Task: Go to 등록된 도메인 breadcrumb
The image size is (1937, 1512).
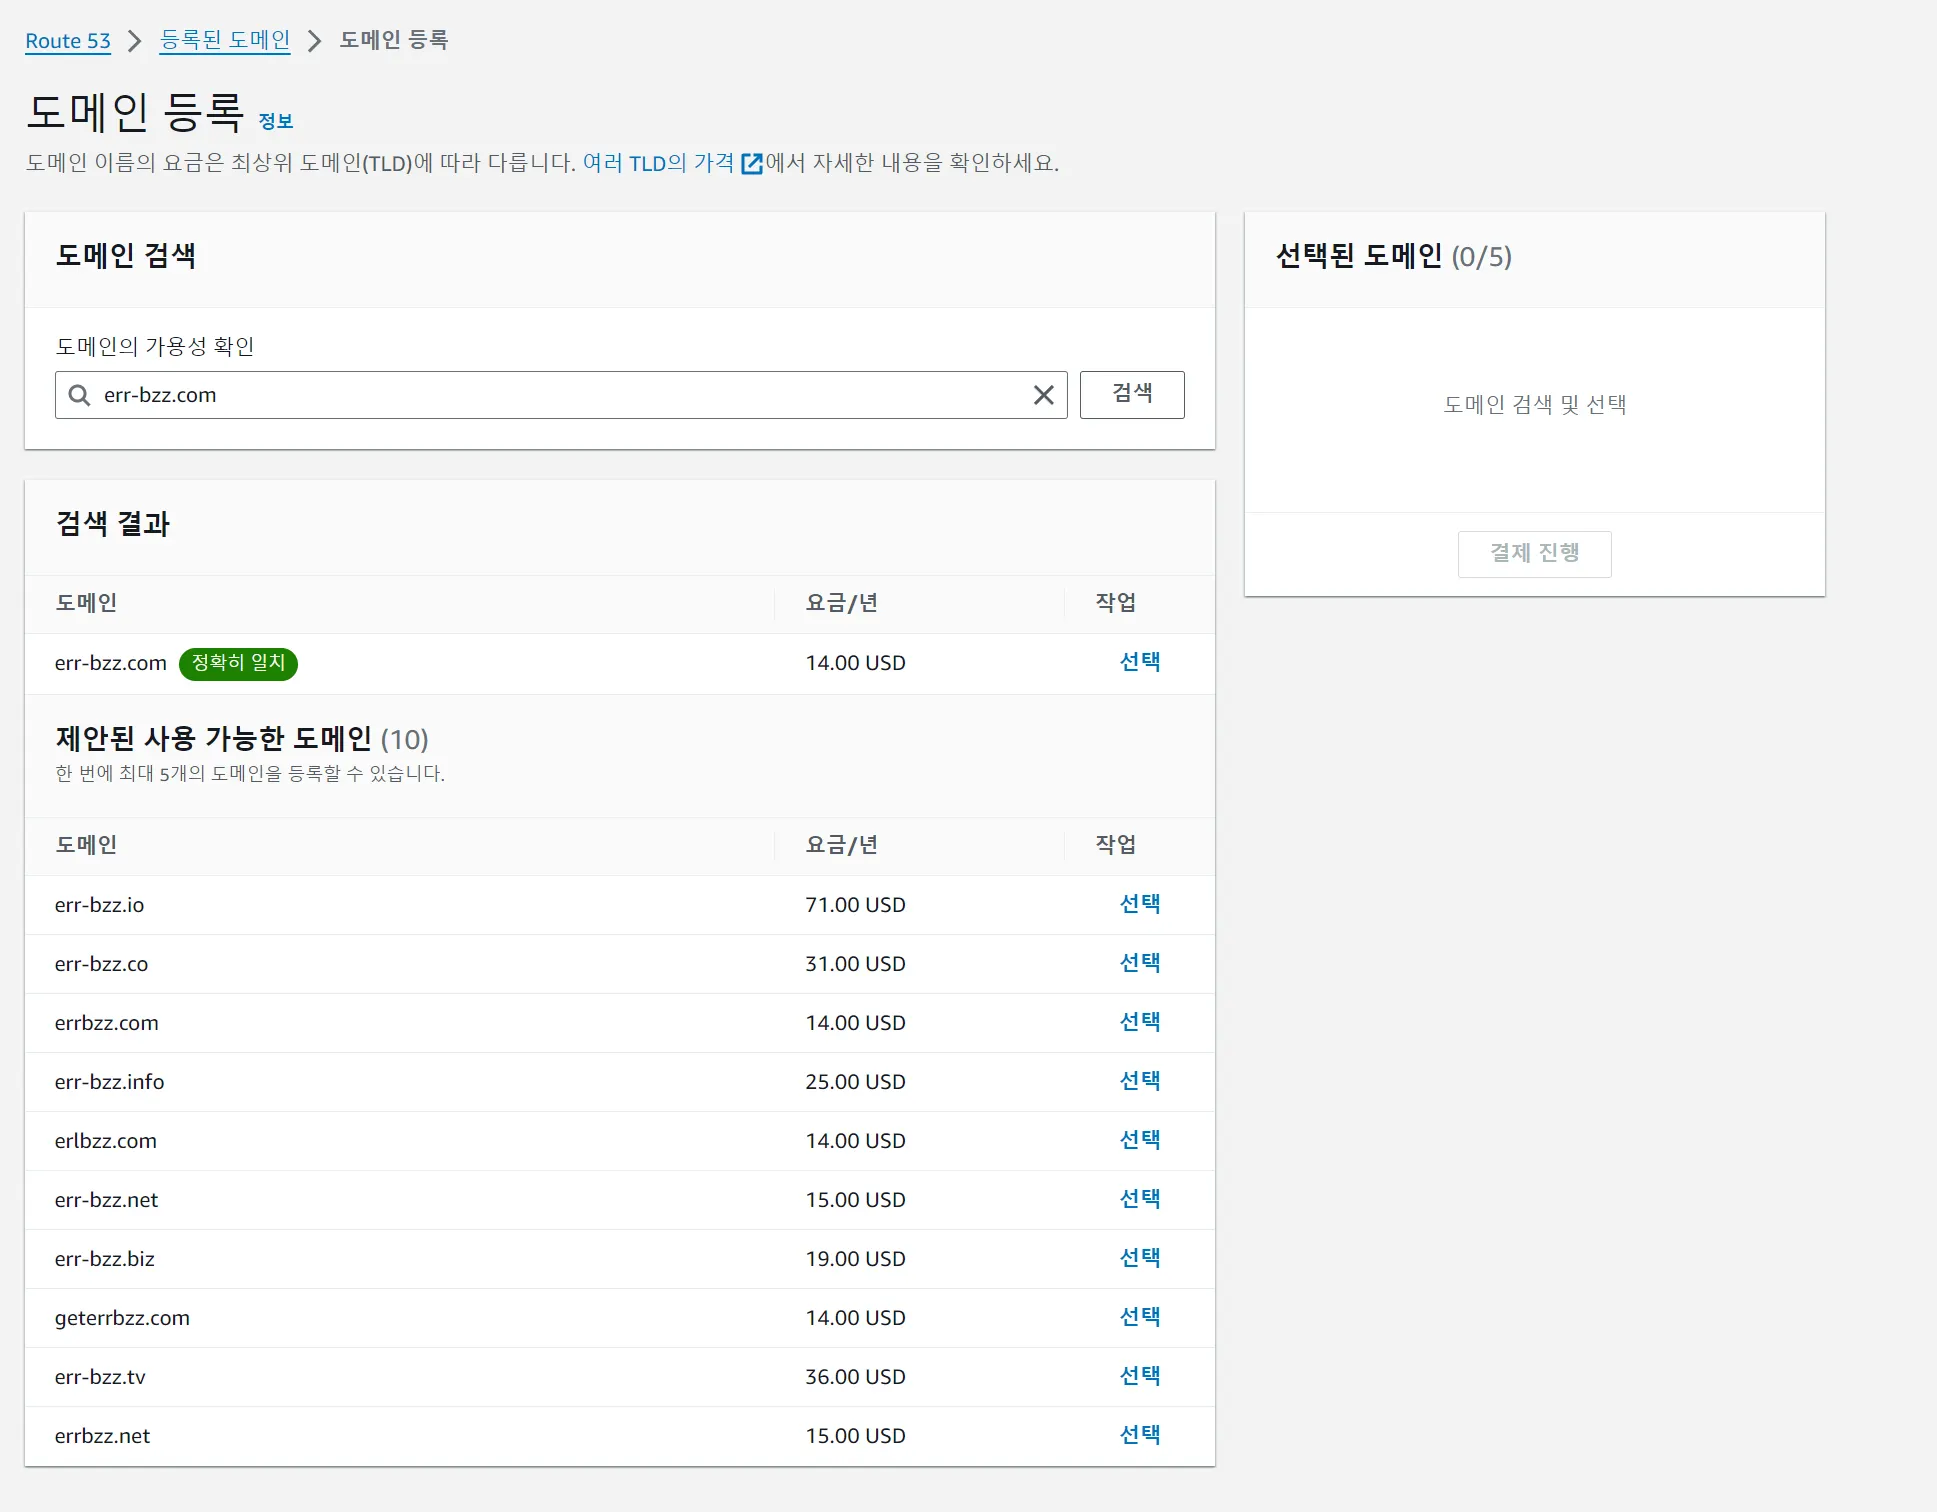Action: (x=225, y=40)
